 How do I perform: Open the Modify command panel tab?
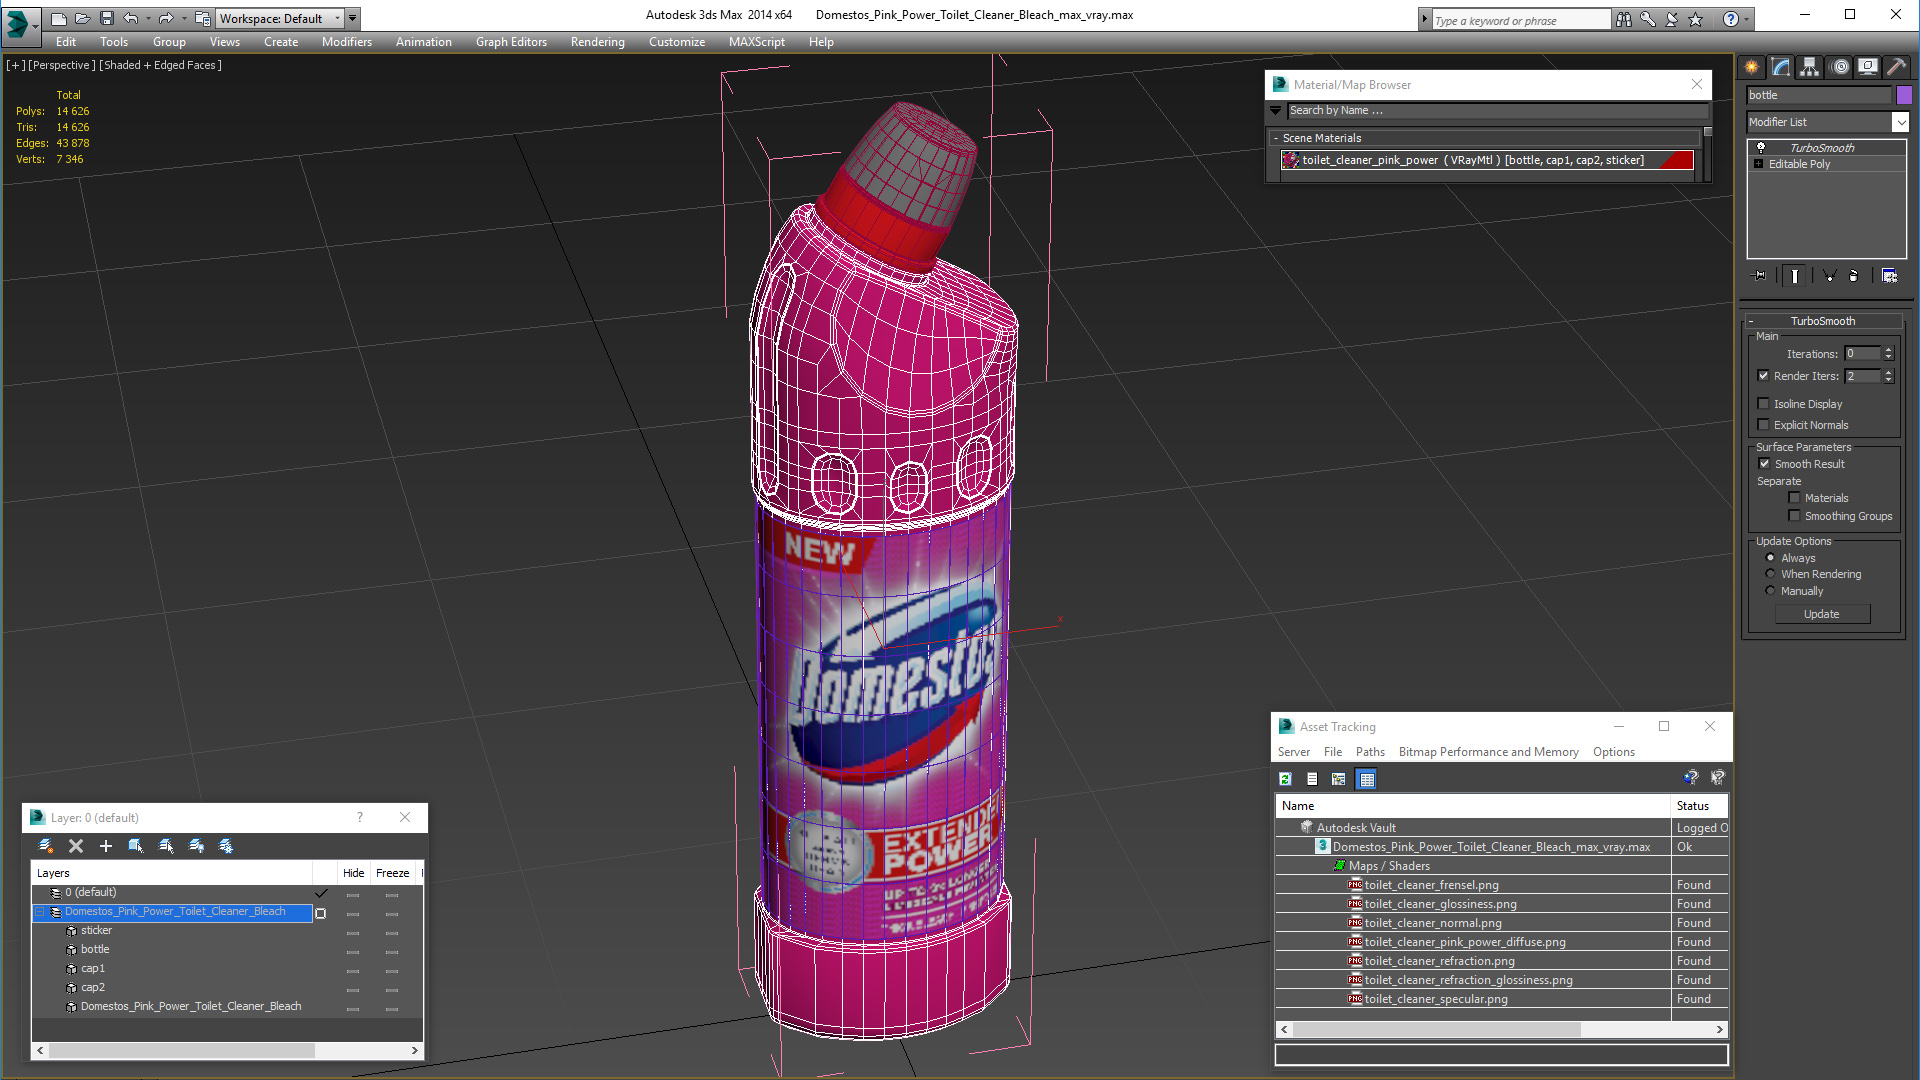pos(1781,67)
